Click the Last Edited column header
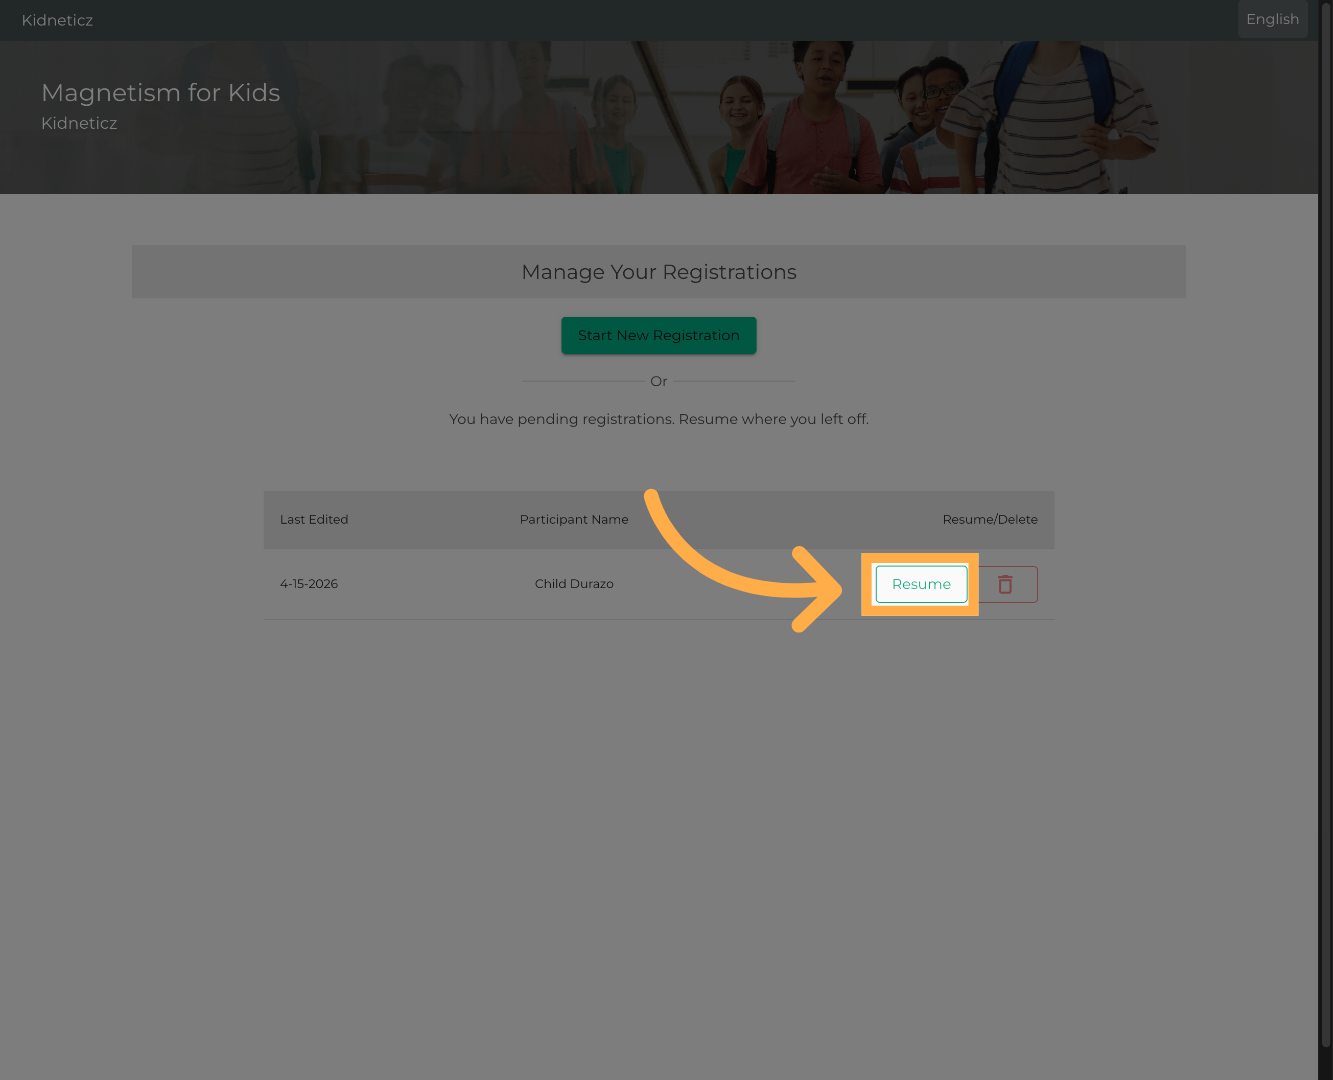Image resolution: width=1333 pixels, height=1080 pixels. pos(314,519)
